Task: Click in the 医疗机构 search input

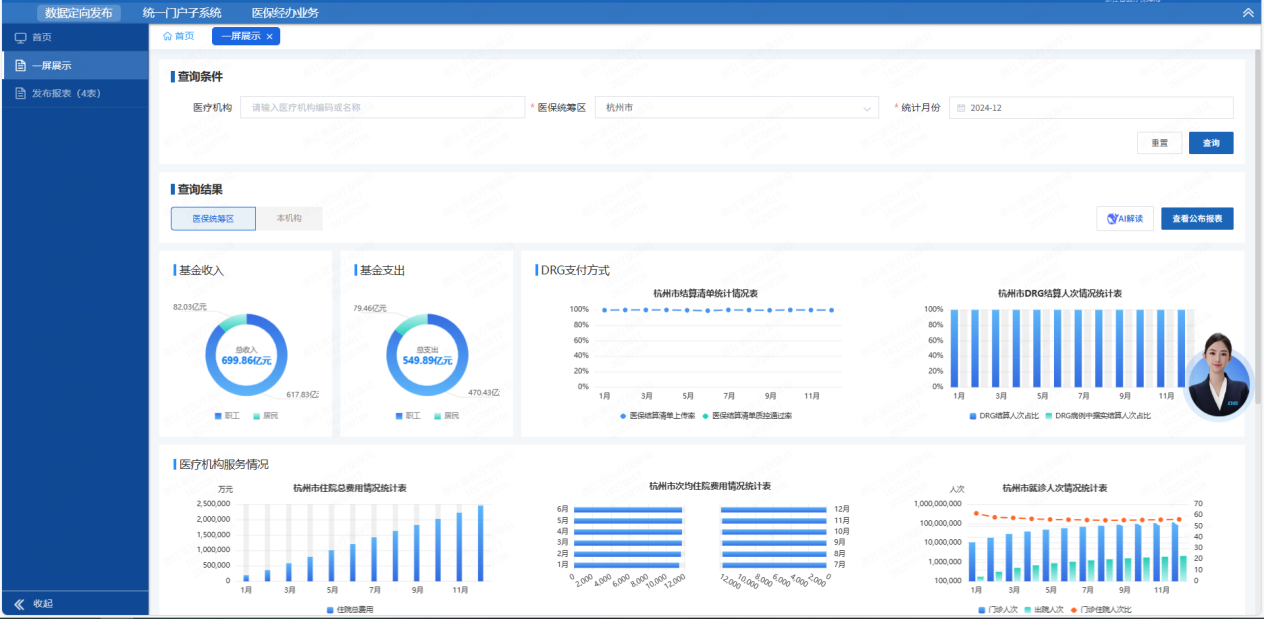Action: pyautogui.click(x=382, y=108)
